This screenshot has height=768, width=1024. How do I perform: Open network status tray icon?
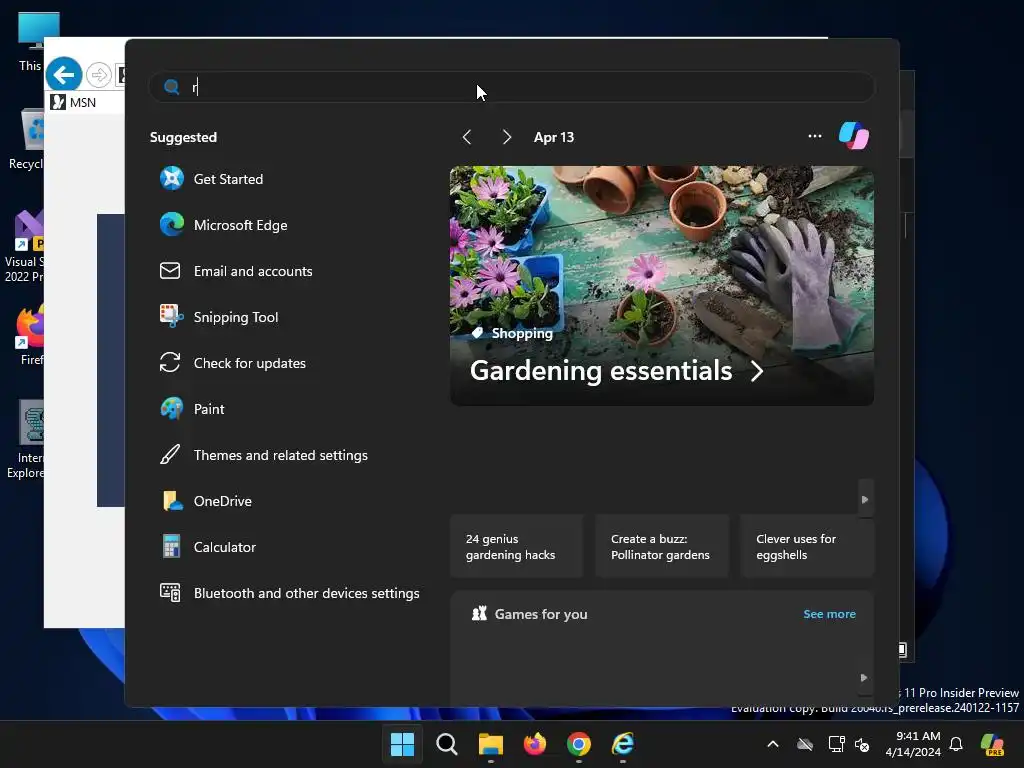pyautogui.click(x=836, y=744)
